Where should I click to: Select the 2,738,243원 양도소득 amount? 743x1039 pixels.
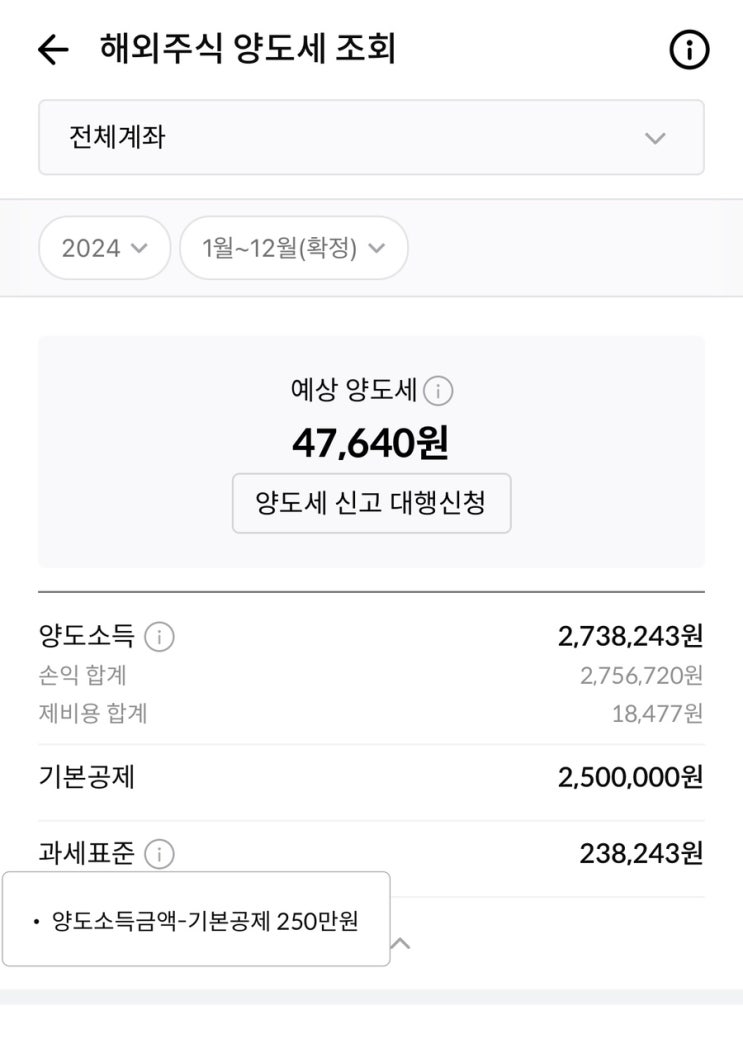pos(630,636)
